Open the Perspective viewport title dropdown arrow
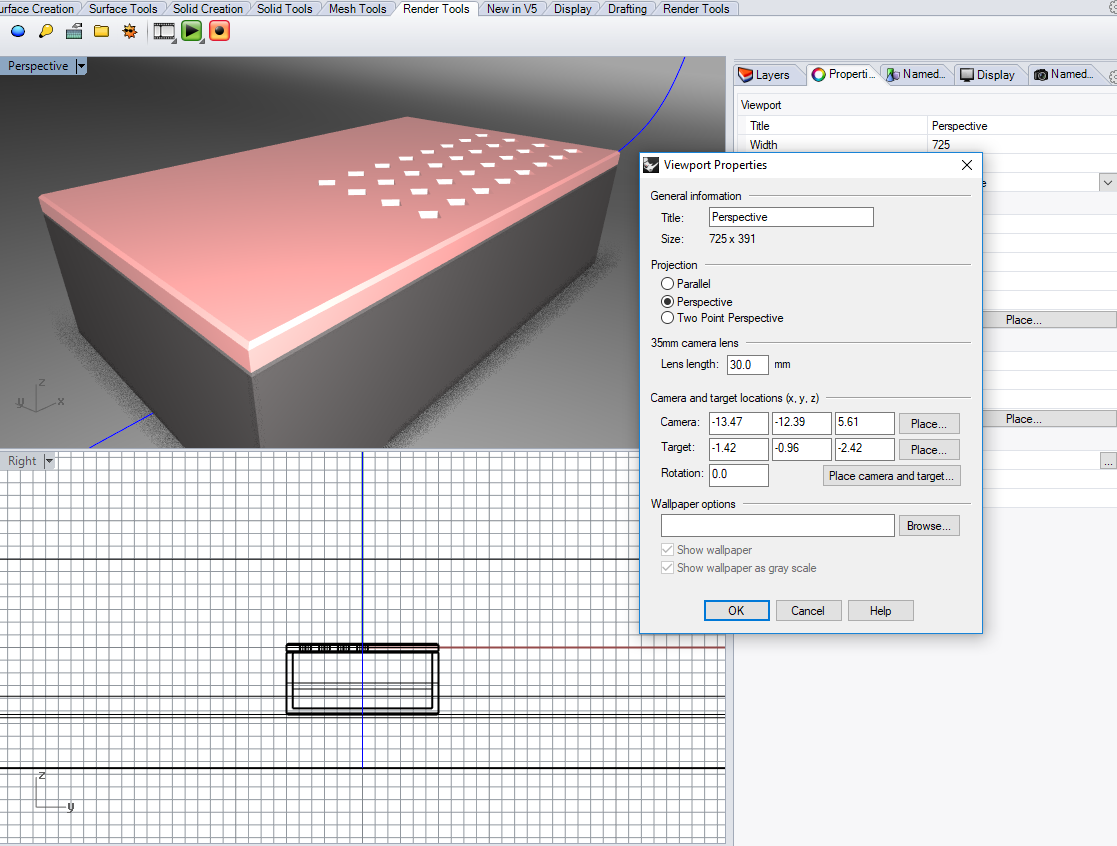This screenshot has width=1117, height=846. (81, 66)
